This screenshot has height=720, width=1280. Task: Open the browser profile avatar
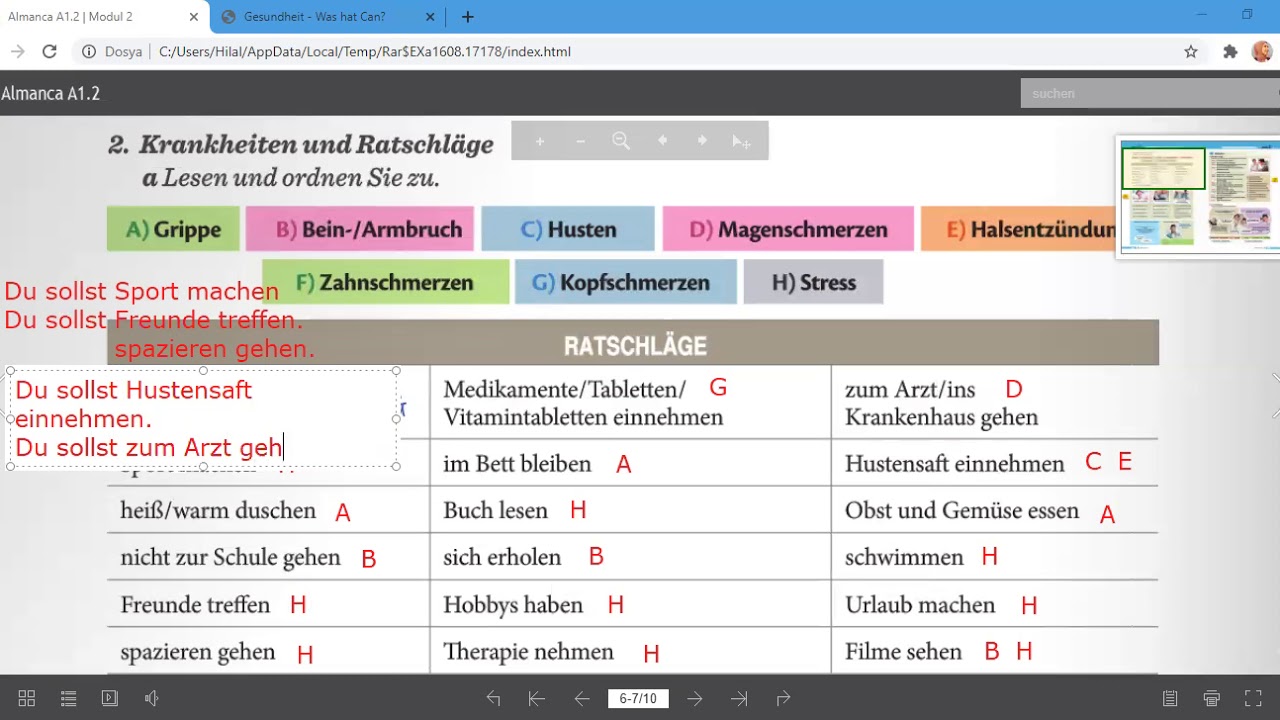coord(1262,51)
